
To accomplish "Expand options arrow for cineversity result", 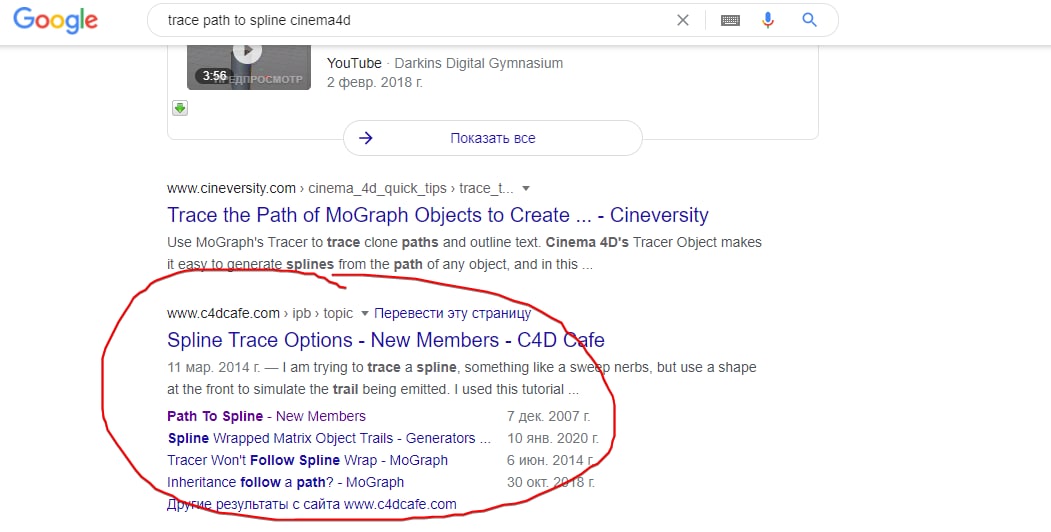I will tap(526, 188).
